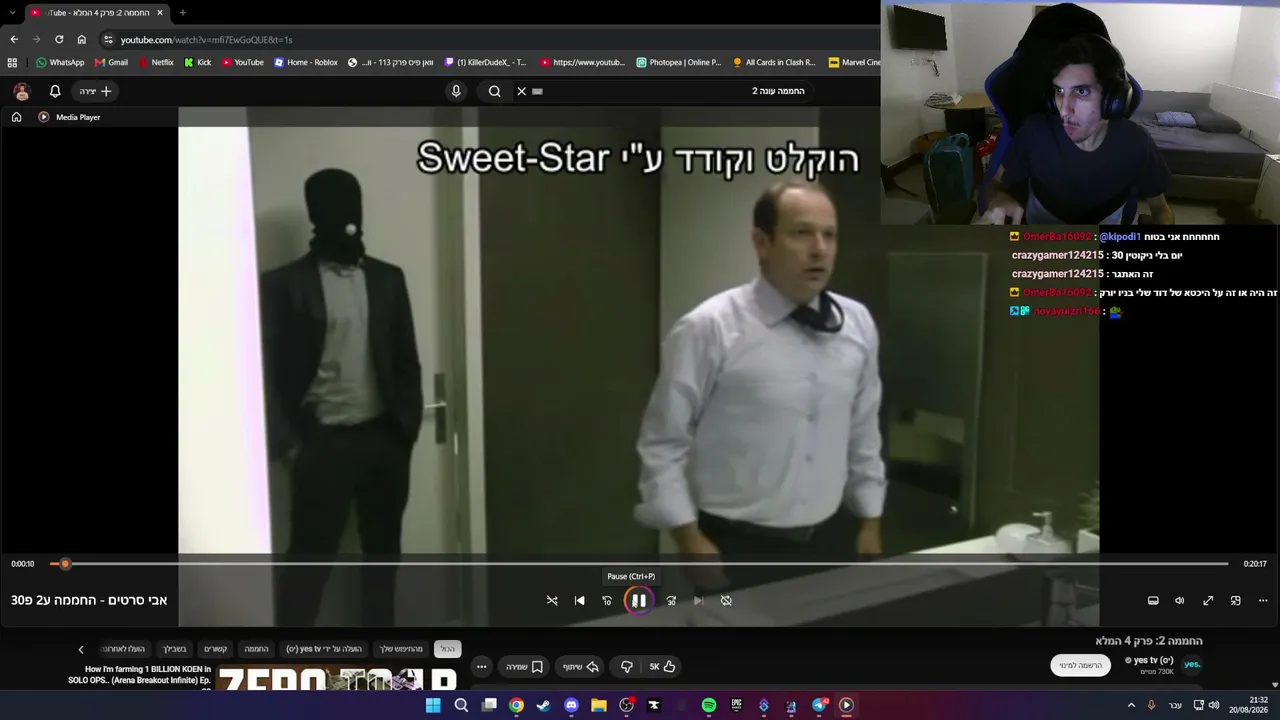Open the Media Player home icon
1280x720 pixels.
click(x=16, y=117)
